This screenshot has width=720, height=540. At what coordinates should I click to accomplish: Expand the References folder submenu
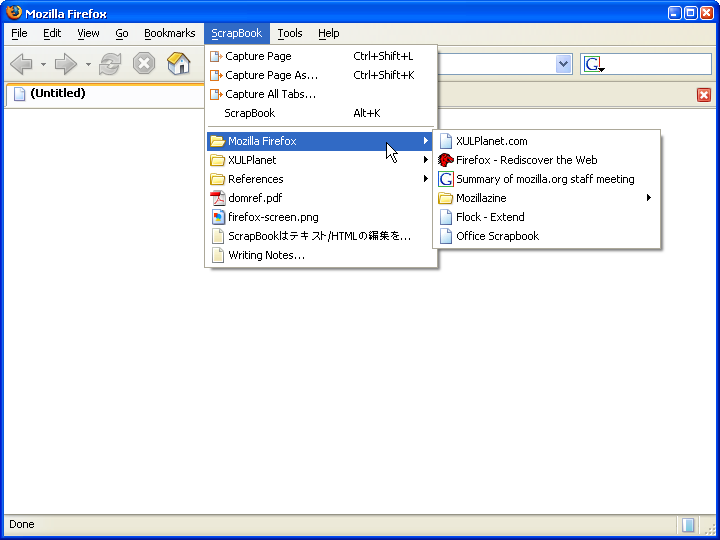click(321, 179)
